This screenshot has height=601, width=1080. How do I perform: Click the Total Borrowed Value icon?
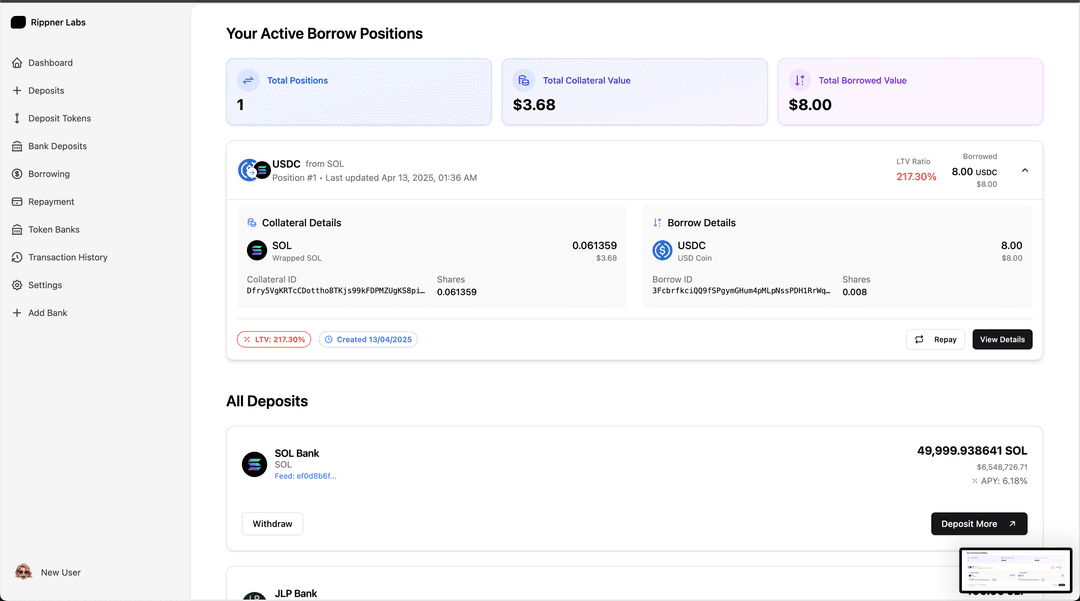799,80
